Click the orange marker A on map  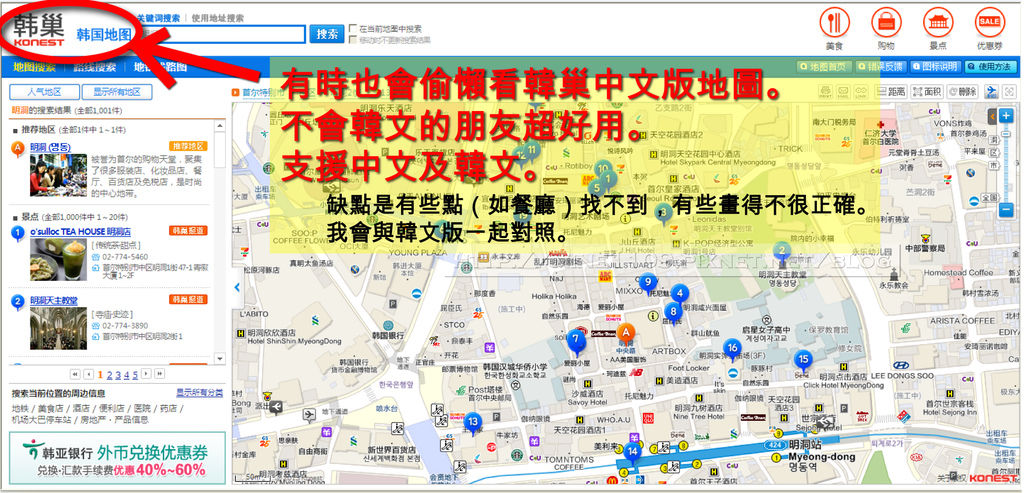626,334
